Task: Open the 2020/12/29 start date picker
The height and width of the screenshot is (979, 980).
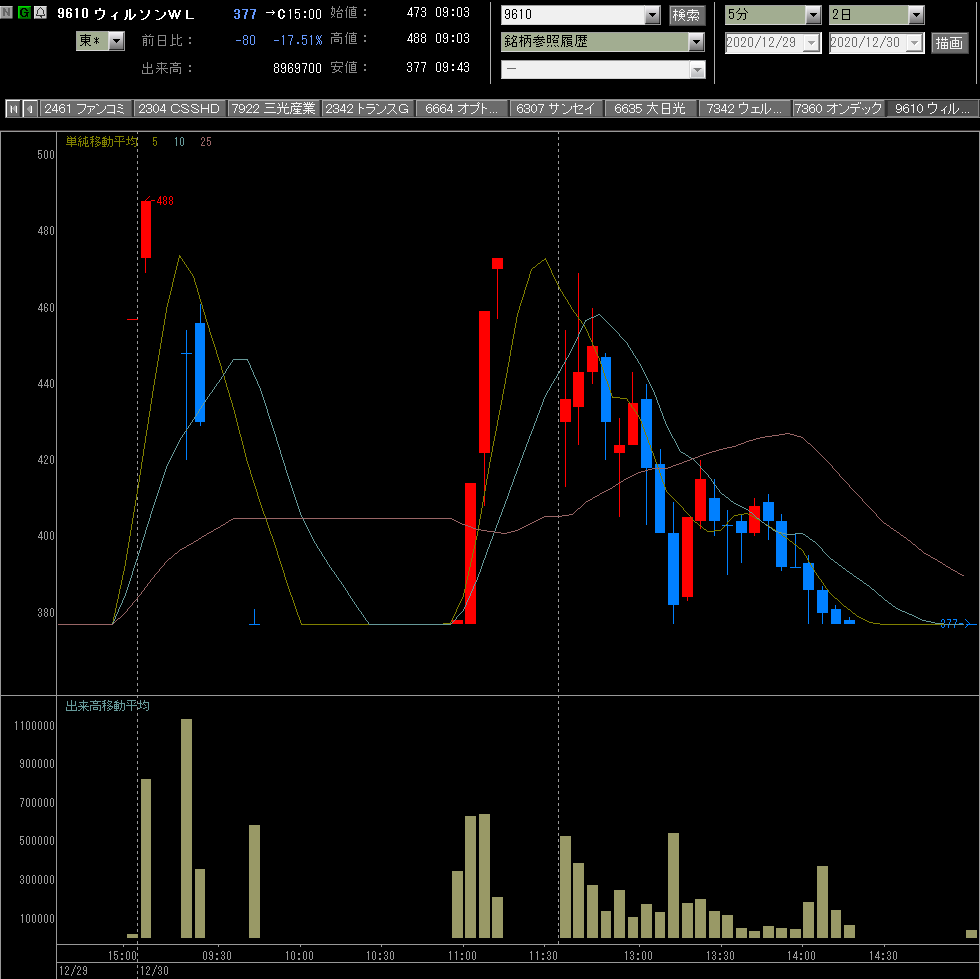Action: (x=811, y=43)
